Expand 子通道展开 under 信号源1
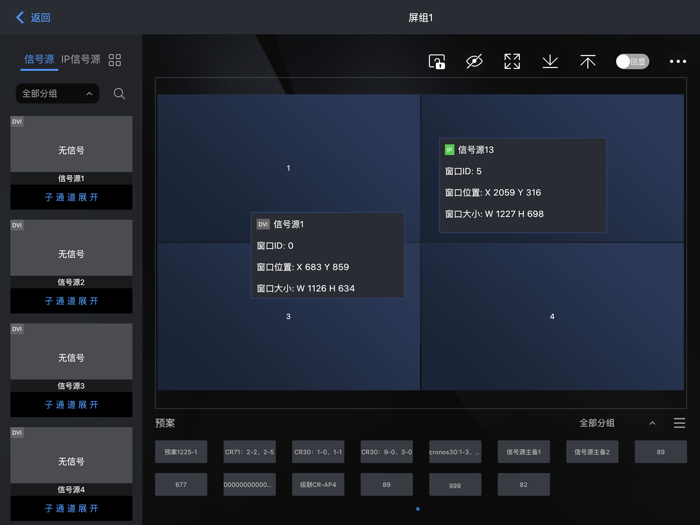The width and height of the screenshot is (700, 525). tap(71, 197)
